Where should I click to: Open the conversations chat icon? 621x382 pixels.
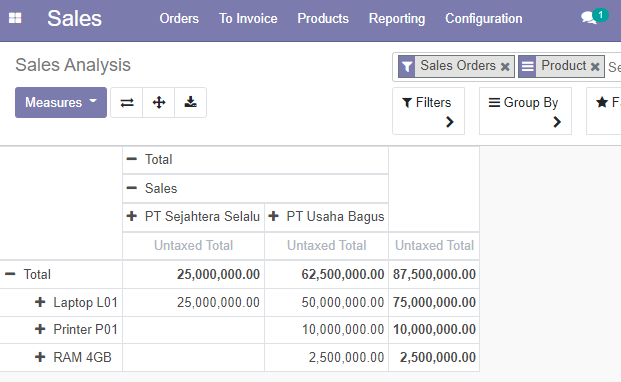pyautogui.click(x=589, y=18)
